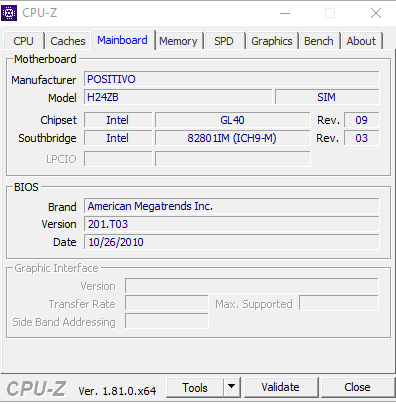This screenshot has width=396, height=404.
Task: Open the Caches tab
Action: 68,41
